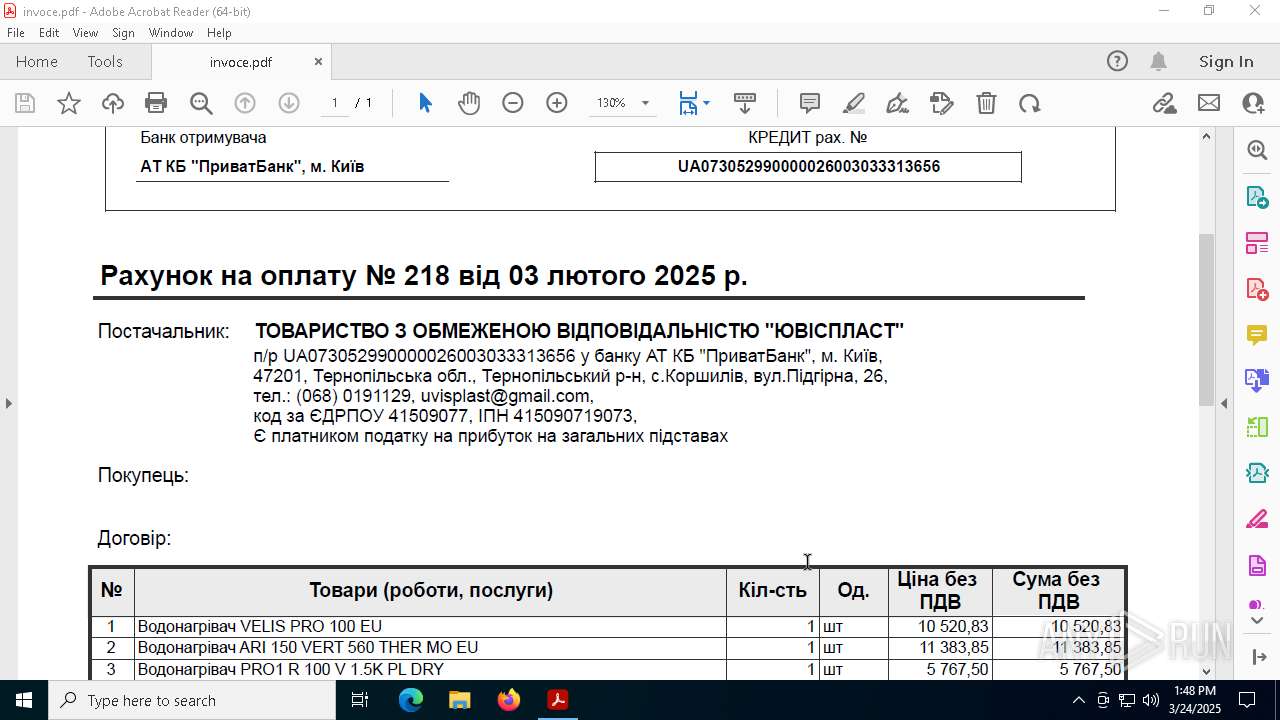Viewport: 1280px width, 720px height.
Task: Open Combine Files tool in sidebar
Action: point(1257,381)
